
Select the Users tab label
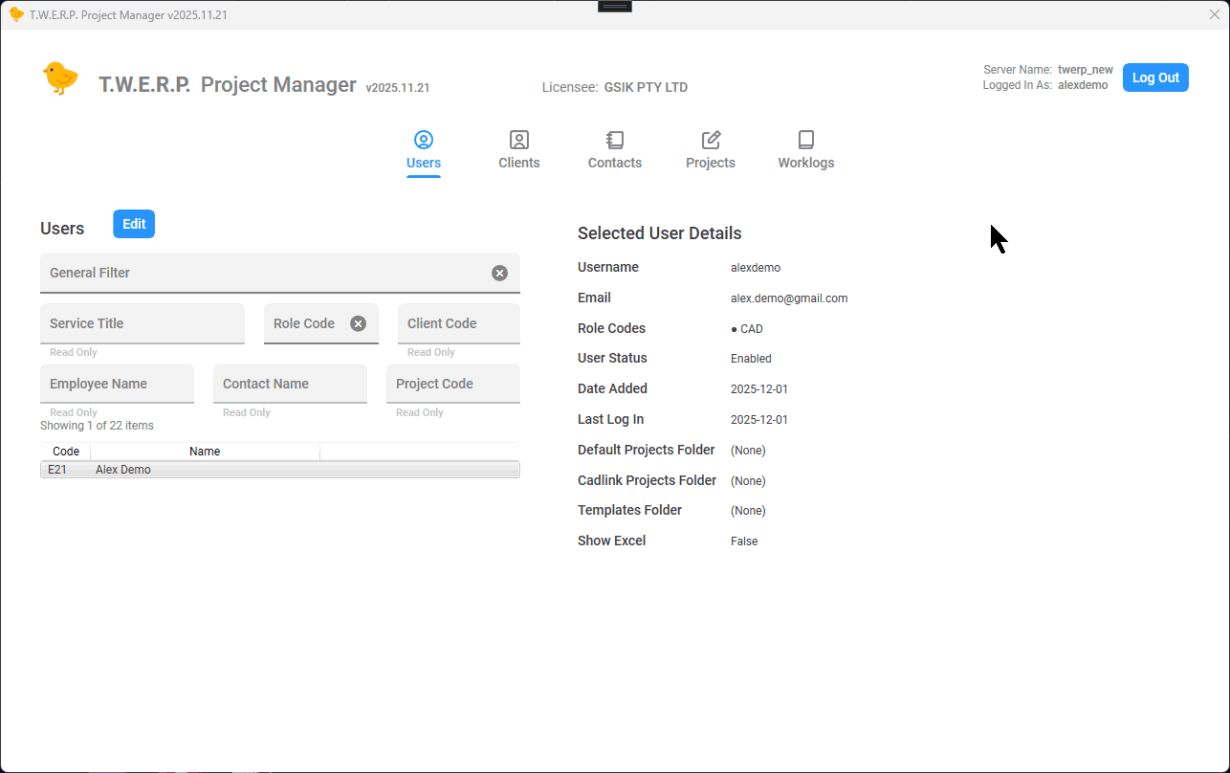(424, 163)
